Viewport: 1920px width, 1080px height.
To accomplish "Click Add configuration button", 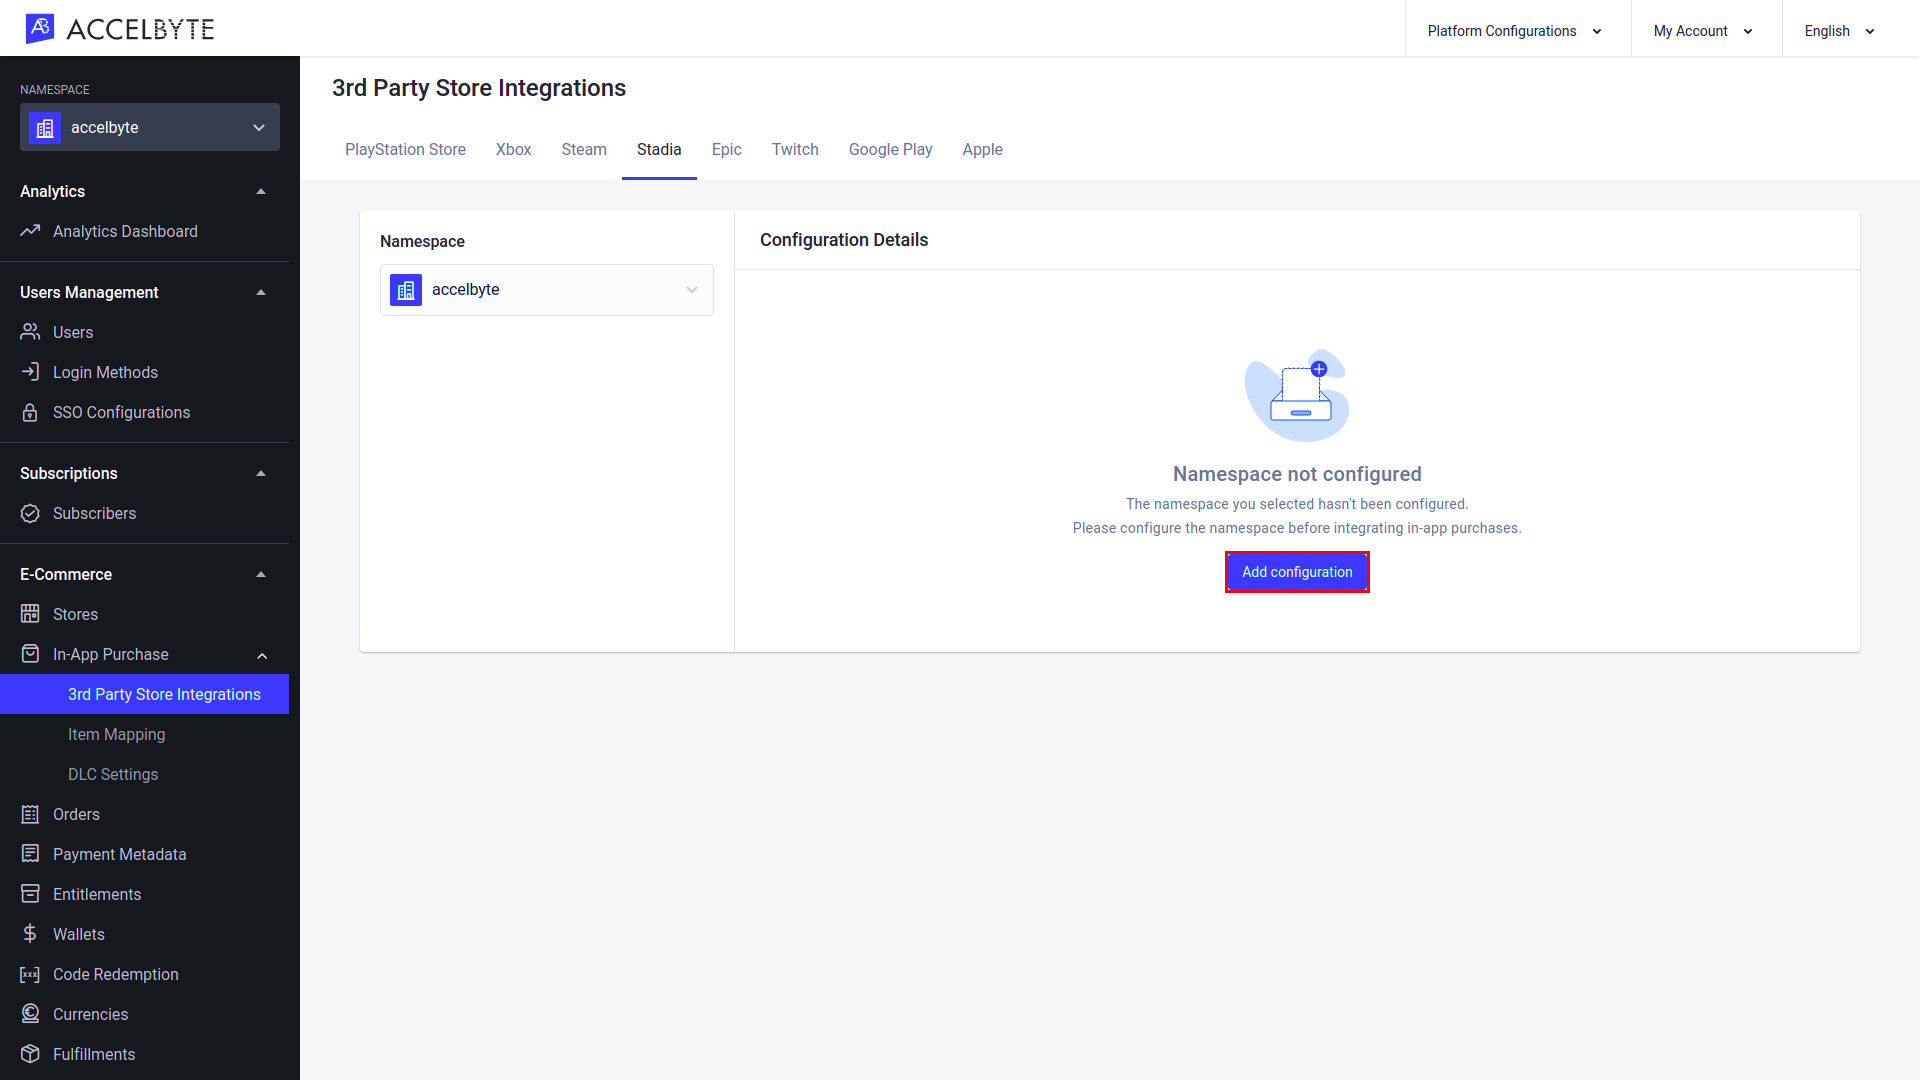I will pyautogui.click(x=1298, y=571).
